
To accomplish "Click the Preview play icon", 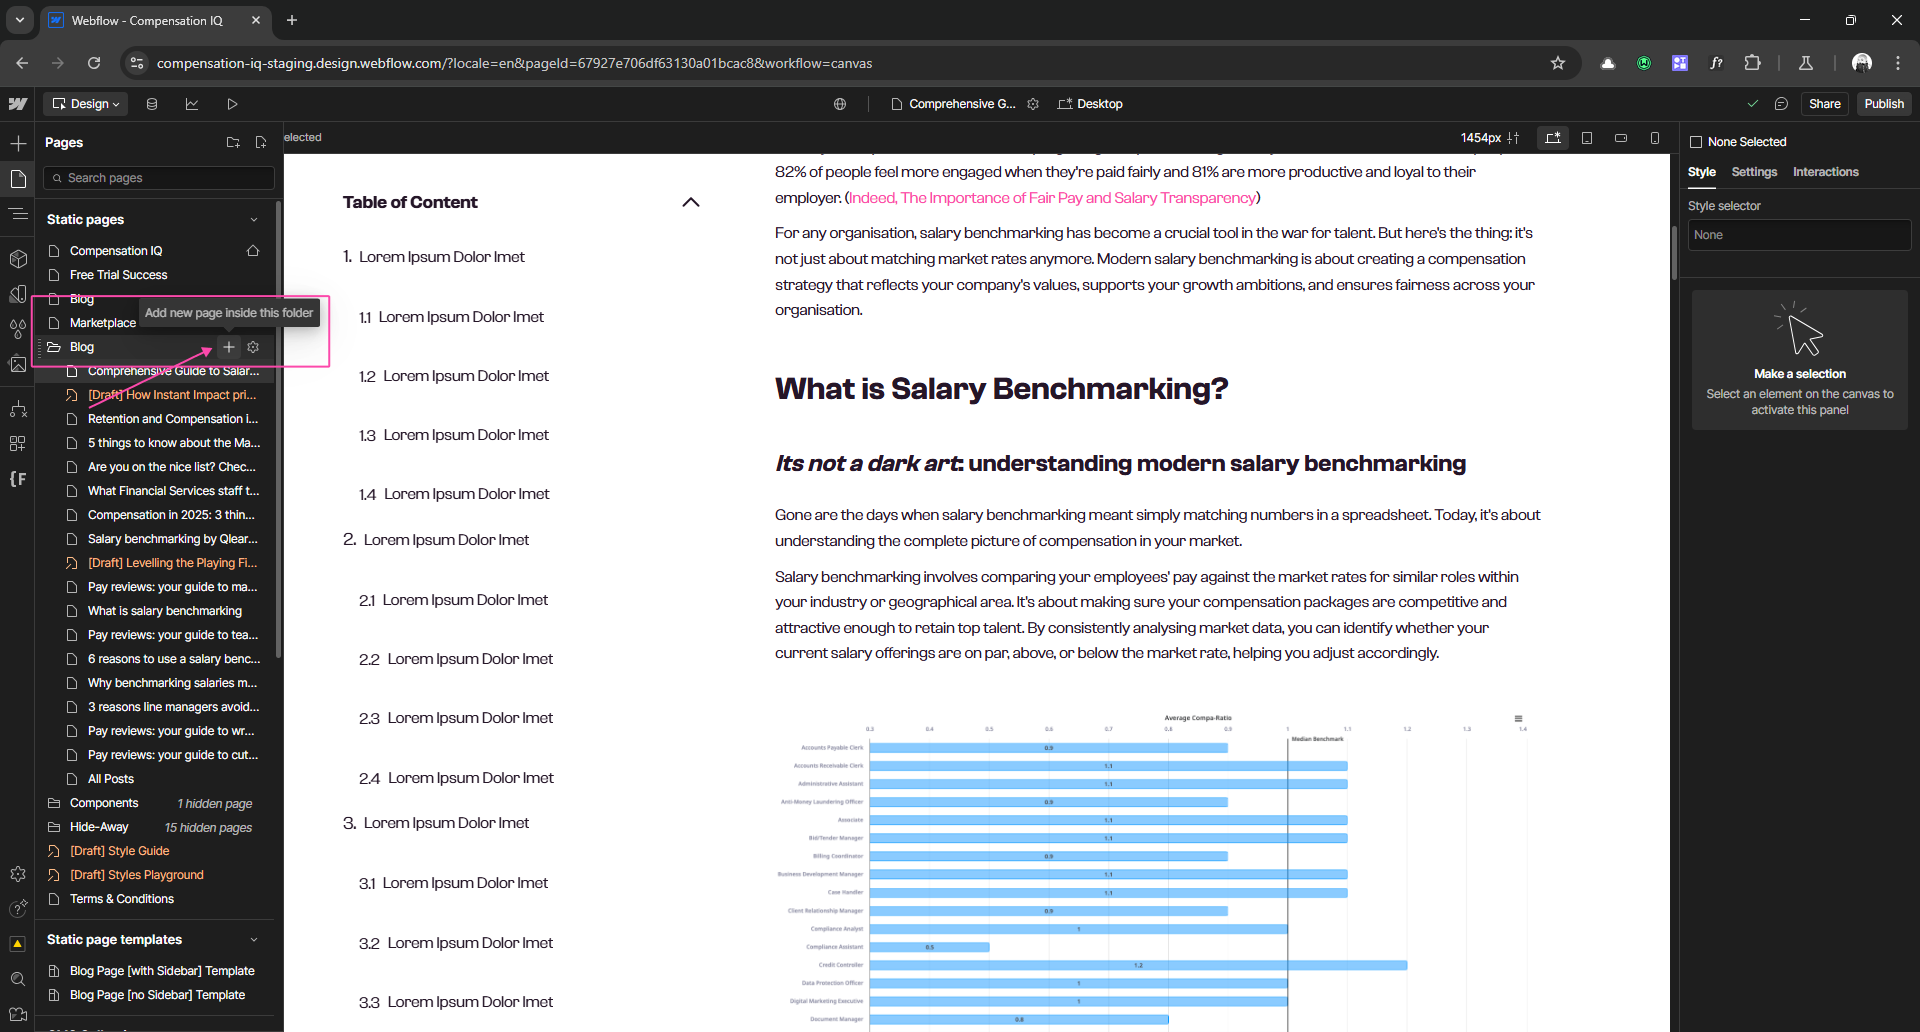I will (x=232, y=104).
